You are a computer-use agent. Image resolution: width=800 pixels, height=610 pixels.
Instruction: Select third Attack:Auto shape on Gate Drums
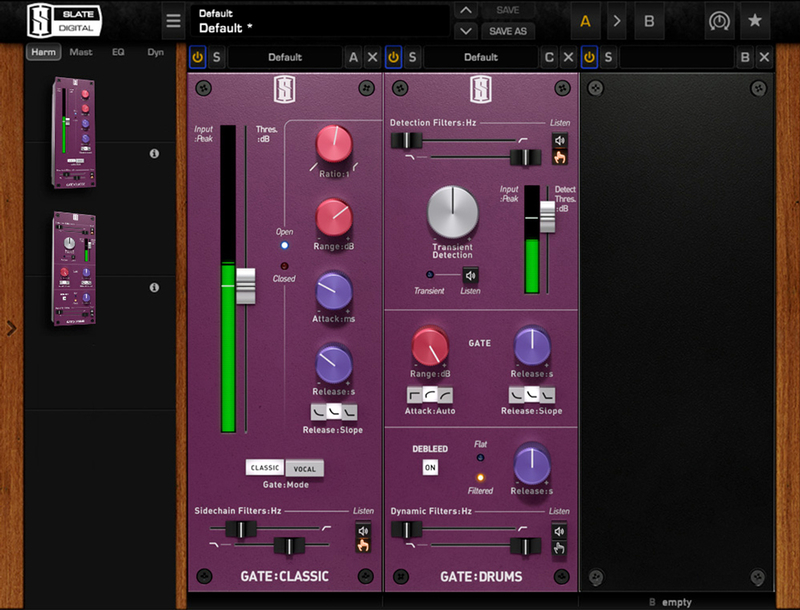click(445, 395)
